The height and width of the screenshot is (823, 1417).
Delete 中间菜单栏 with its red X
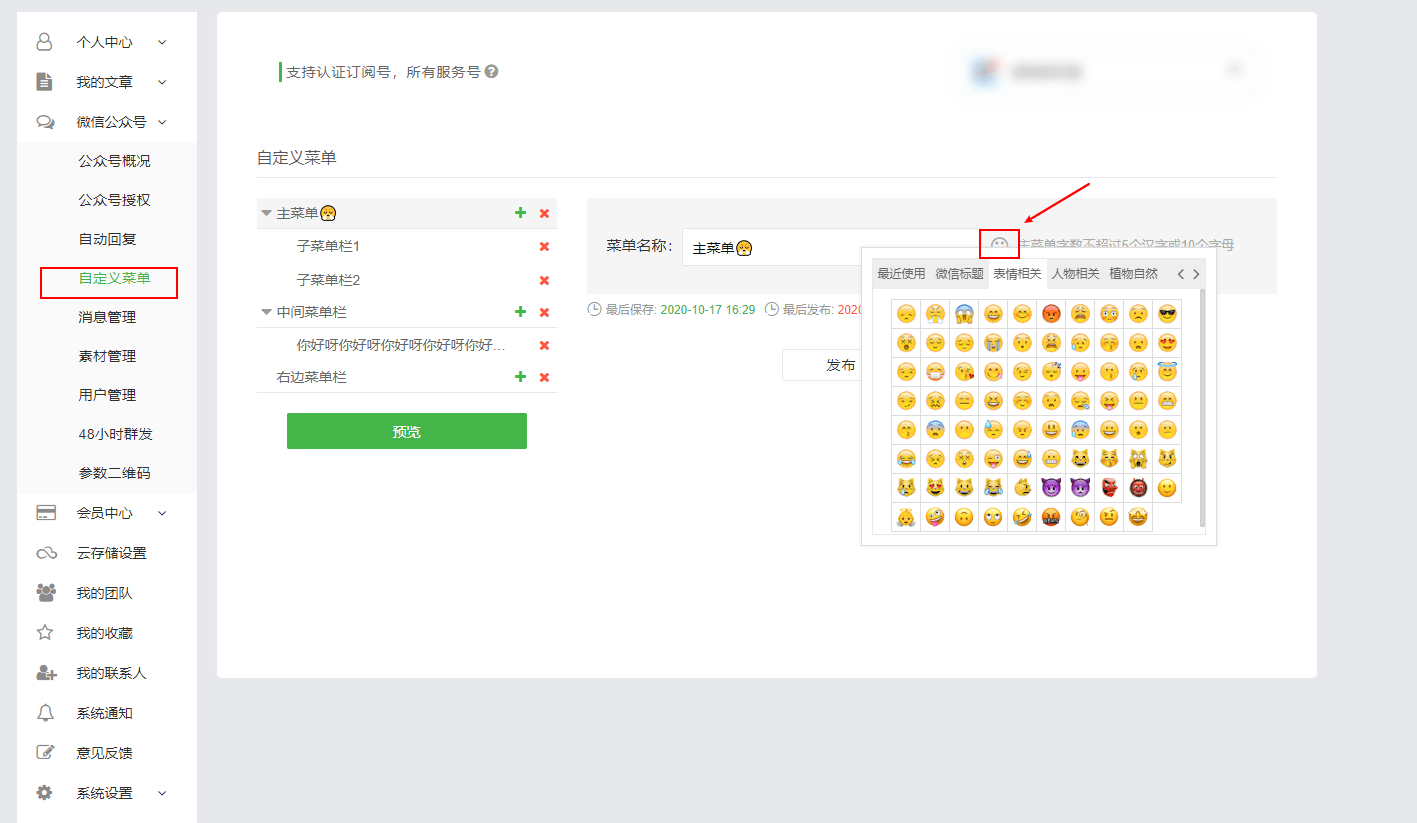click(544, 312)
